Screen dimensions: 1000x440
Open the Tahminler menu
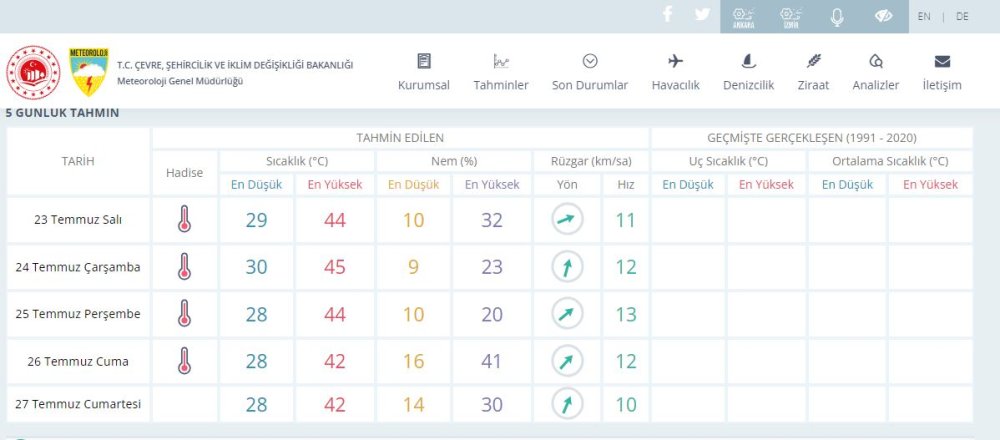click(x=501, y=72)
